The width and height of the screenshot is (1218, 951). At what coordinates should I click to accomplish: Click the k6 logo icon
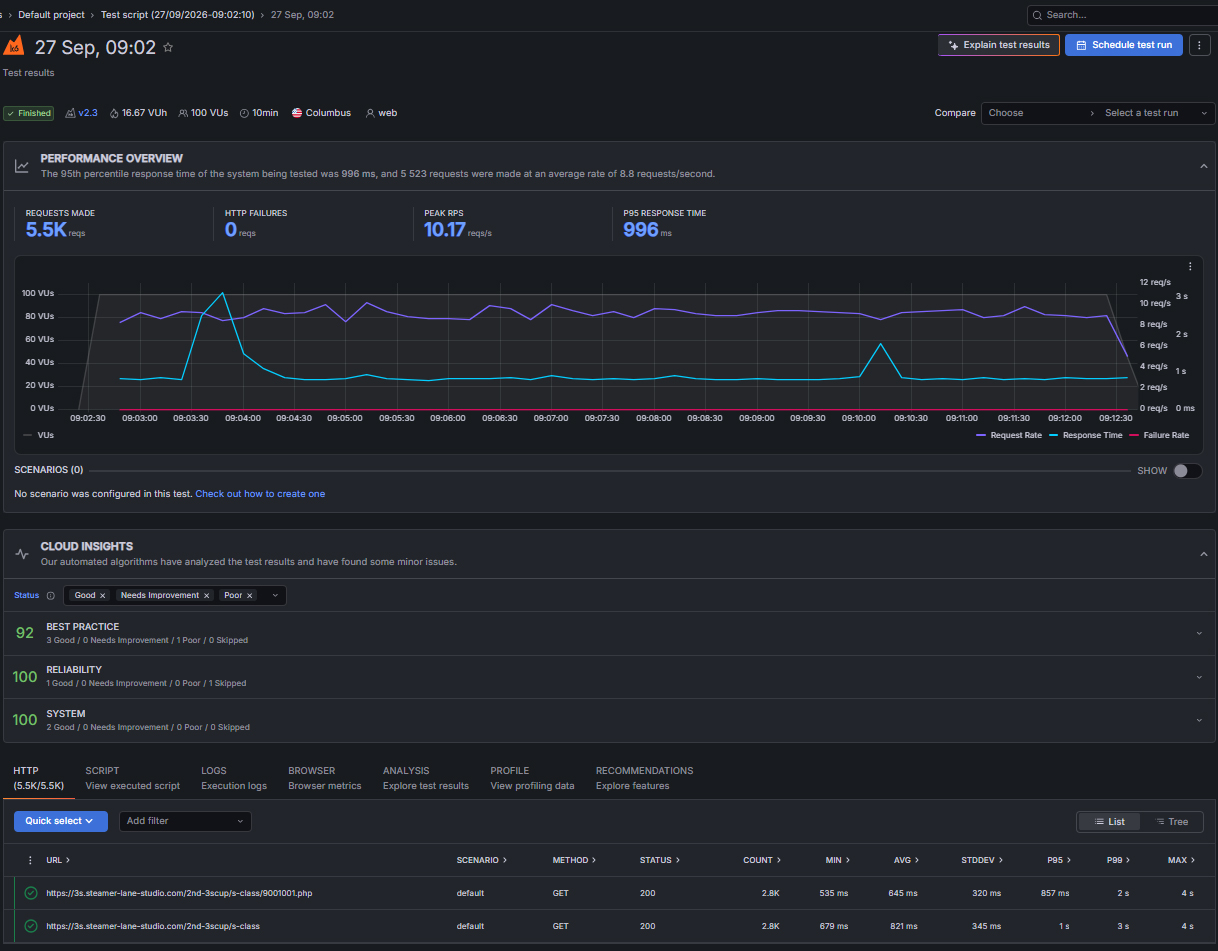click(x=13, y=46)
